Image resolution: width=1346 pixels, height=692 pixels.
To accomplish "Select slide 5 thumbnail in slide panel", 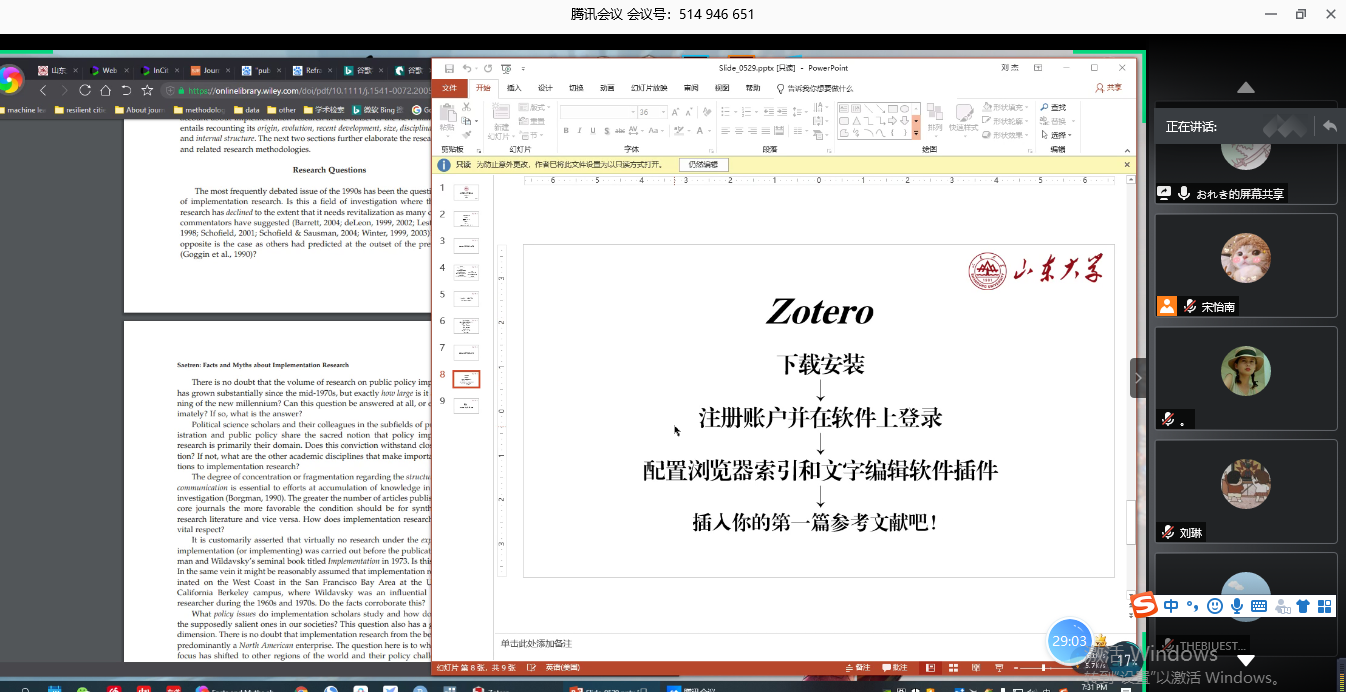I will click(467, 298).
